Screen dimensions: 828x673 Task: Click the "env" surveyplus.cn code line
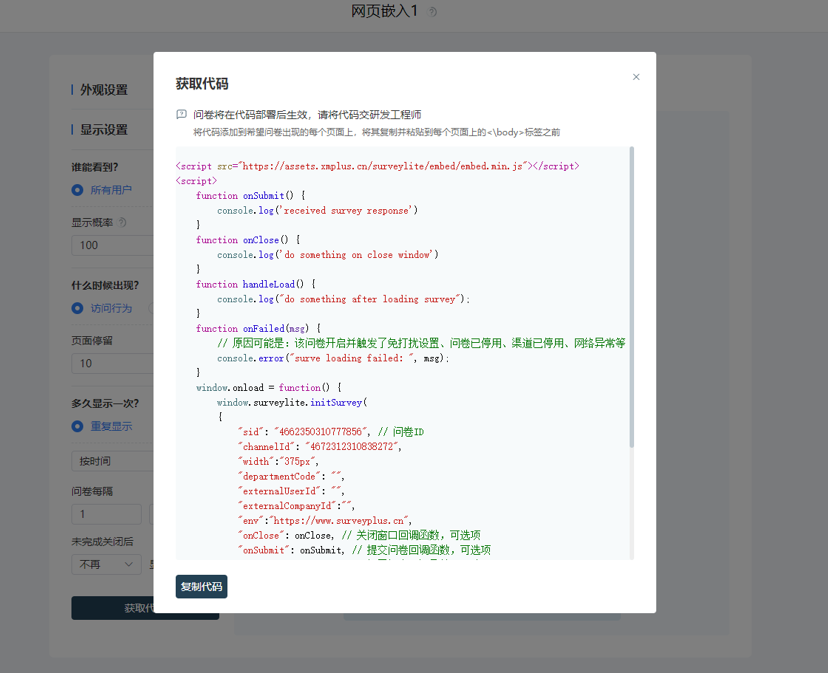325,520
